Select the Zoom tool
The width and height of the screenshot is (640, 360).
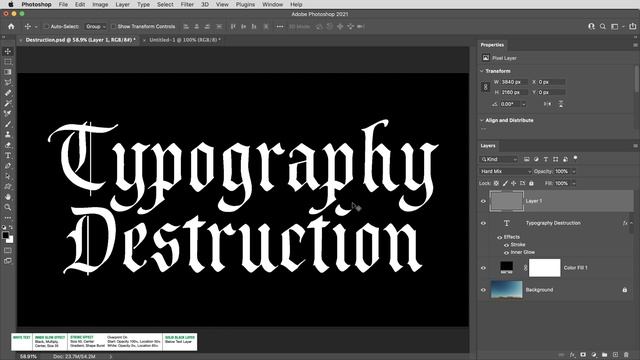pyautogui.click(x=8, y=207)
